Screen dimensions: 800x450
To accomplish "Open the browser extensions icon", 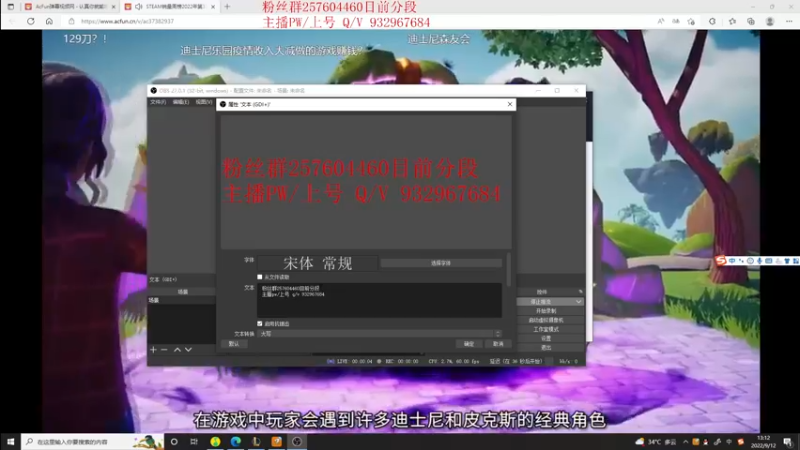I will coord(712,21).
